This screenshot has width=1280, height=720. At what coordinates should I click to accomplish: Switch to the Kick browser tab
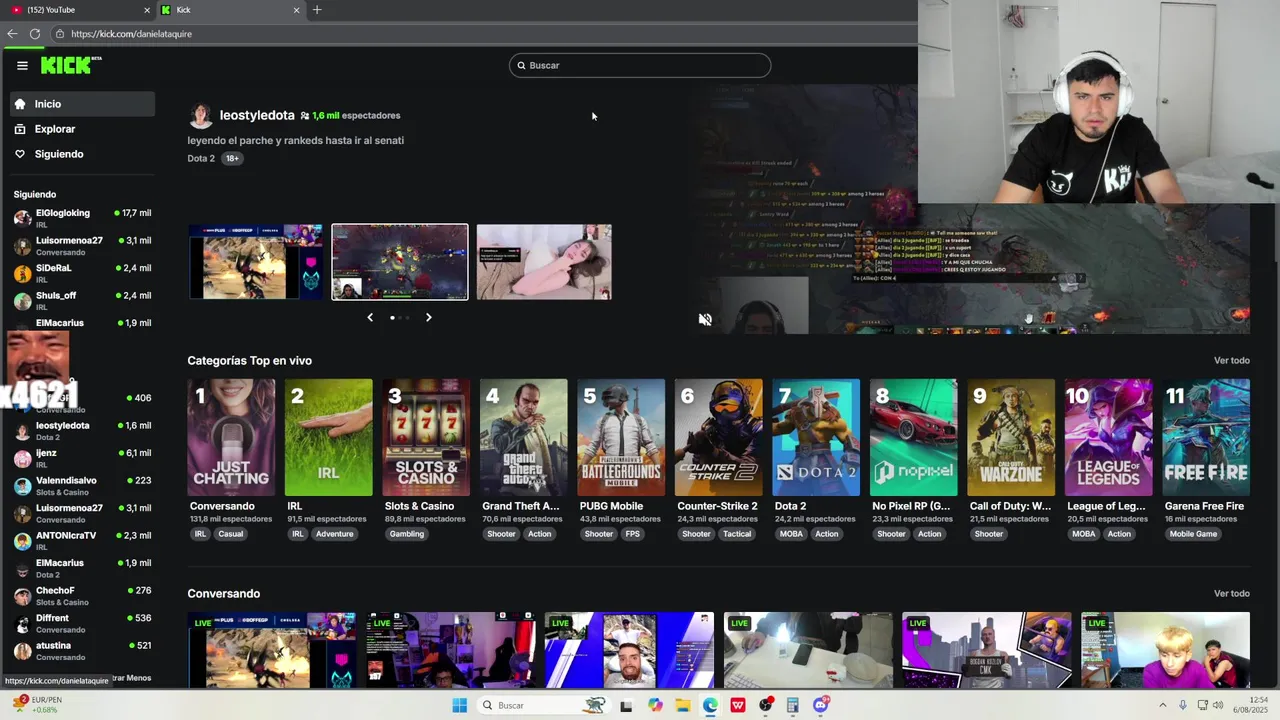(230, 10)
